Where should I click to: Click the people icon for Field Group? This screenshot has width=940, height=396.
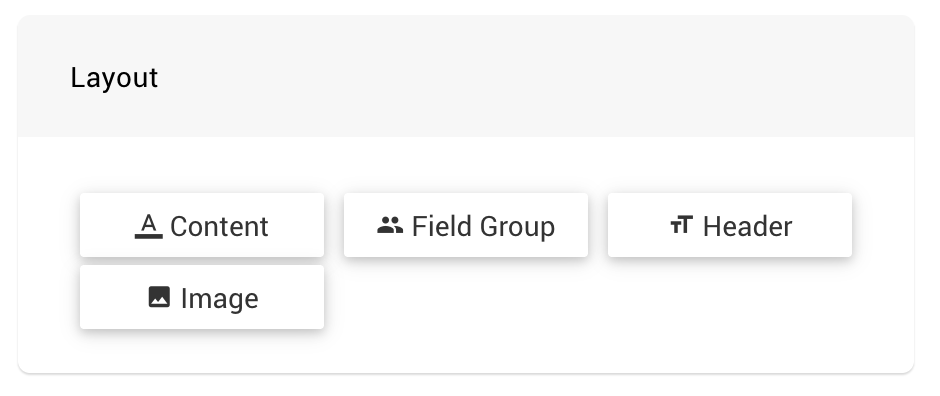[x=390, y=225]
